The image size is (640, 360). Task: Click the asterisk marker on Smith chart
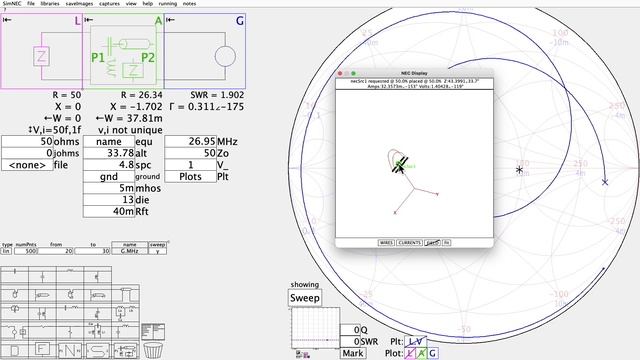(x=519, y=169)
